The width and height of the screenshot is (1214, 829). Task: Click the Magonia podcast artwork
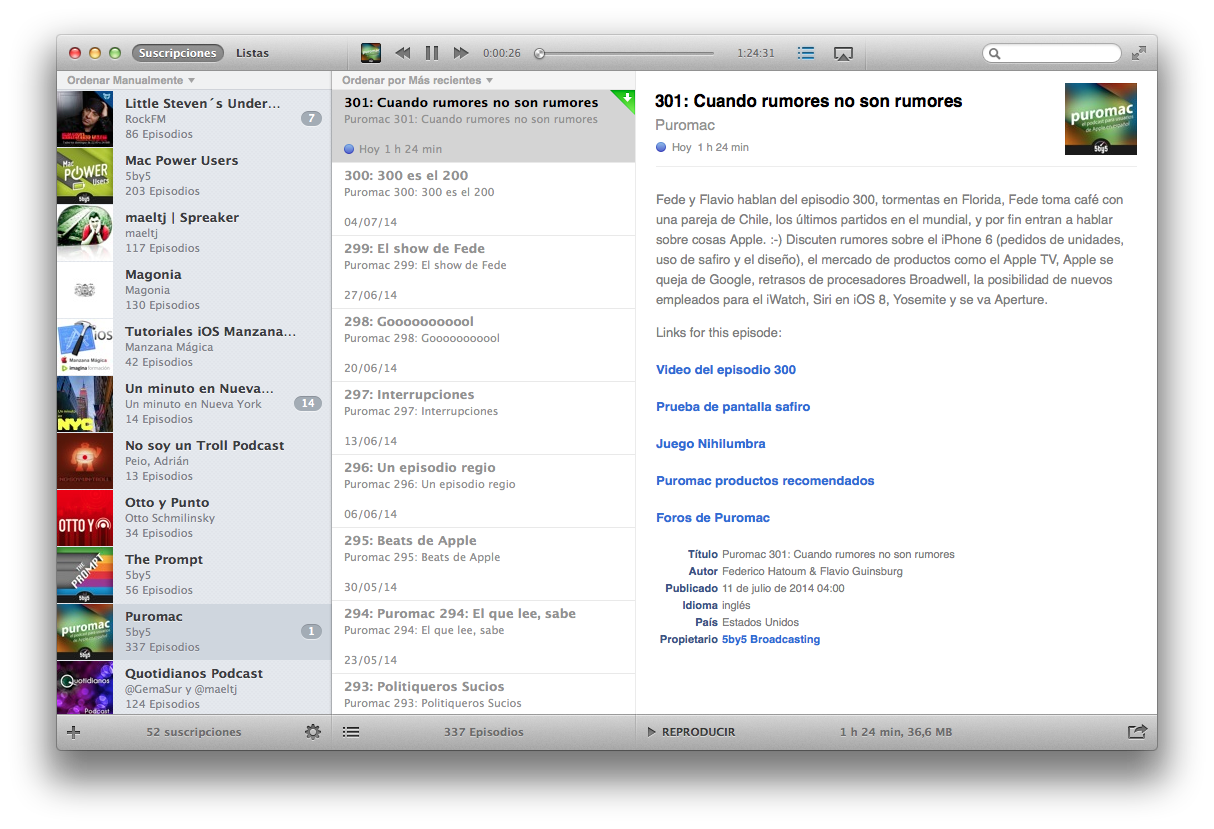(x=85, y=290)
